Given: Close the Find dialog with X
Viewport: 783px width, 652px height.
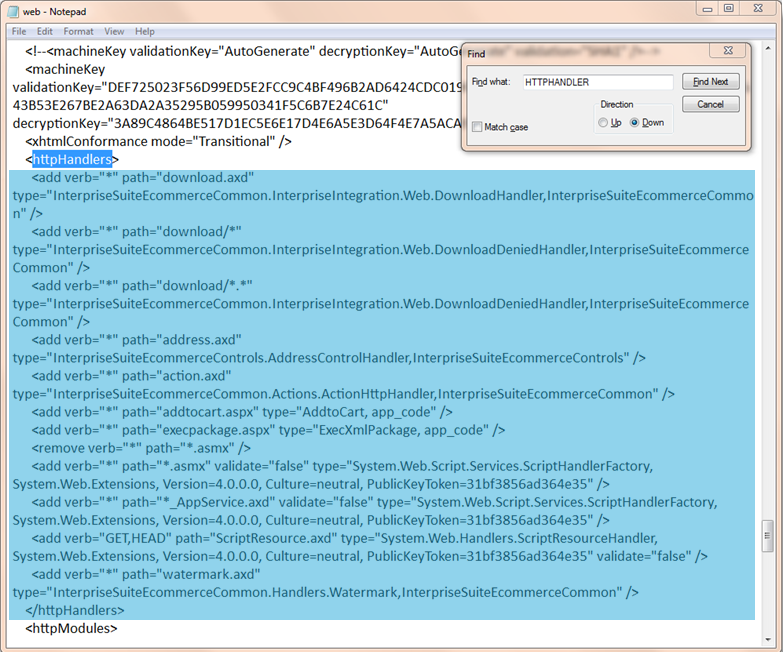Looking at the screenshot, I should click(728, 51).
